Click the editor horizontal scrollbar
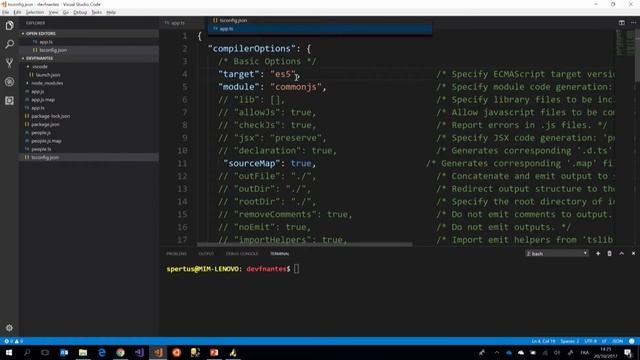640x360 pixels. point(304,244)
